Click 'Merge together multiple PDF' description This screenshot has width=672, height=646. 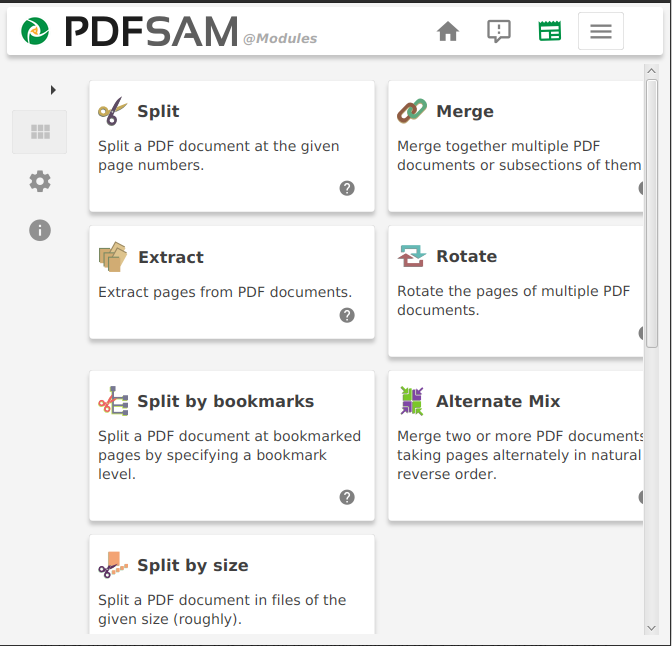click(498, 146)
